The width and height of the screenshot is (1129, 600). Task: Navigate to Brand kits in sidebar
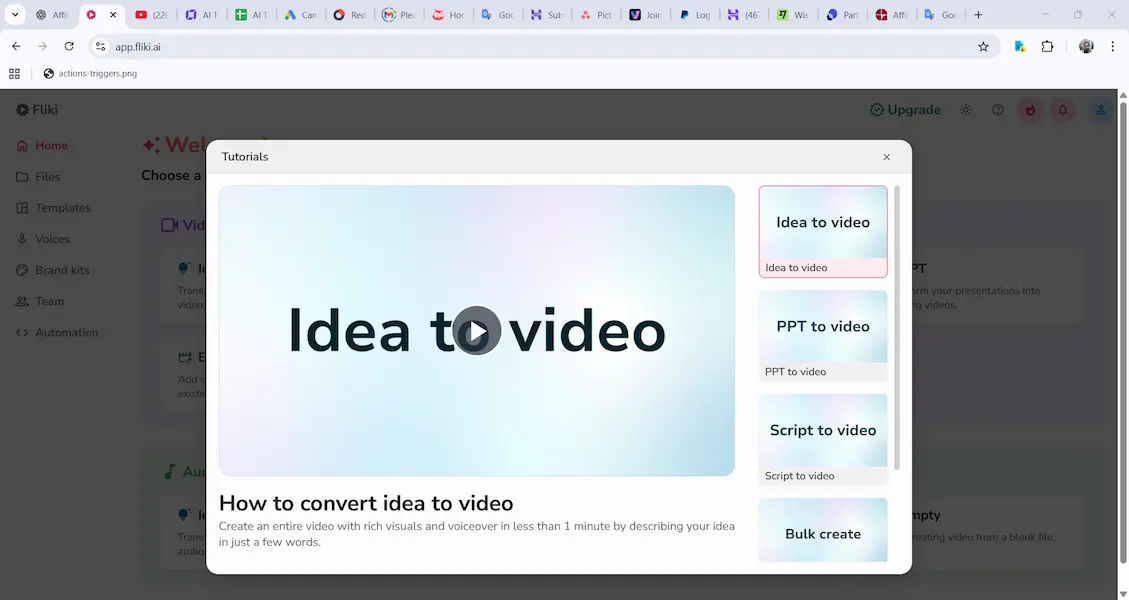click(62, 270)
